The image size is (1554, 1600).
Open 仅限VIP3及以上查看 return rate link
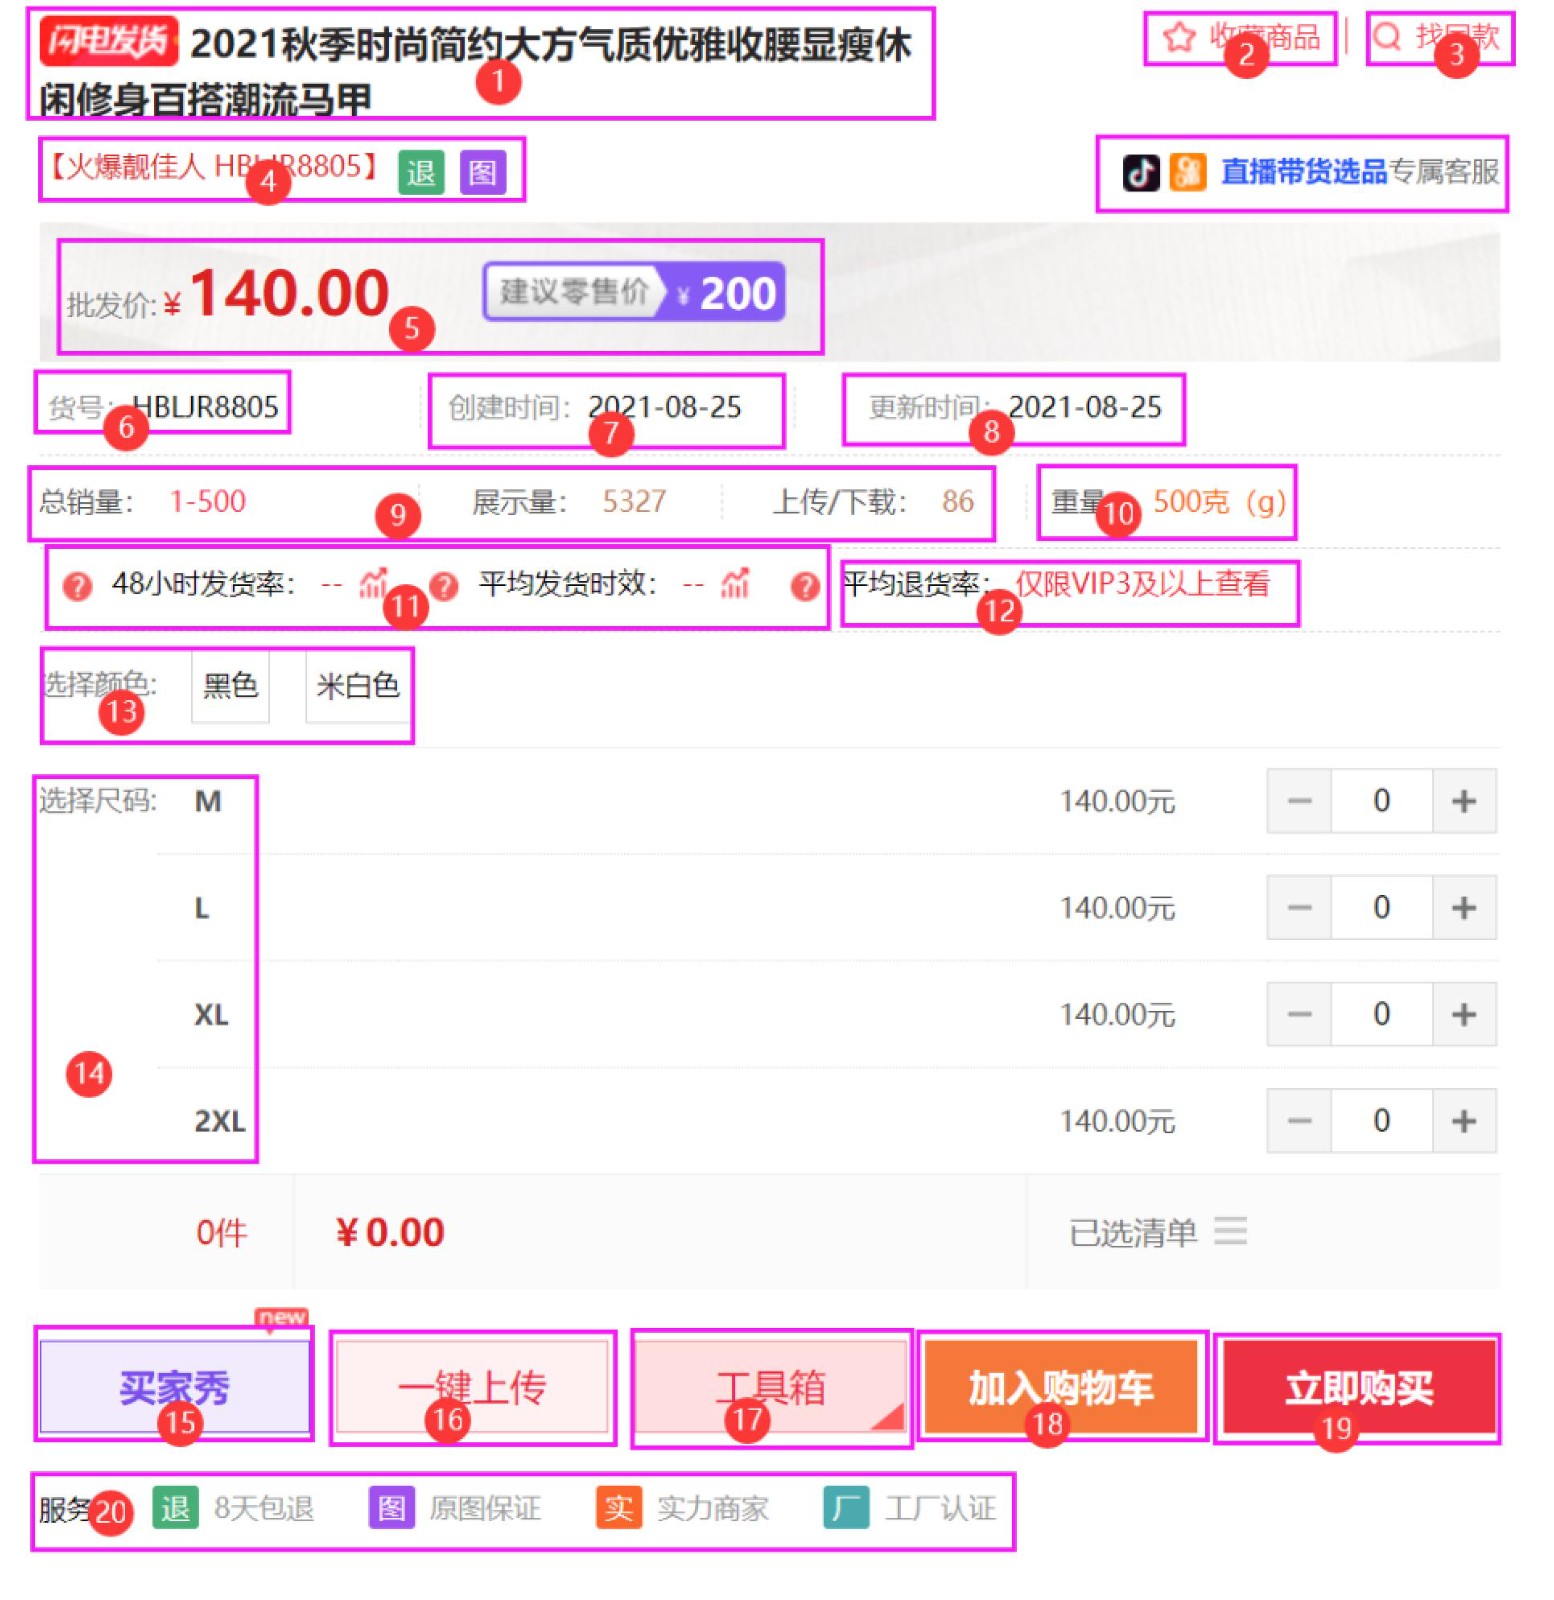1143,583
